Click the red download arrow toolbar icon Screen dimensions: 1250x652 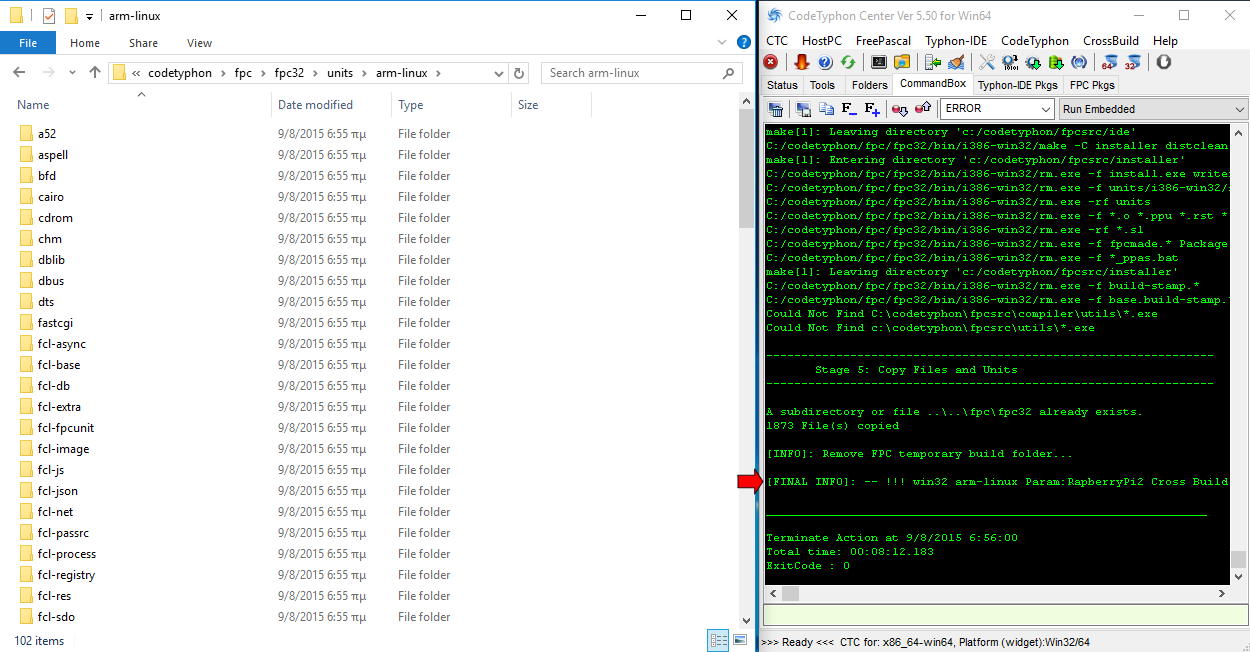point(801,62)
